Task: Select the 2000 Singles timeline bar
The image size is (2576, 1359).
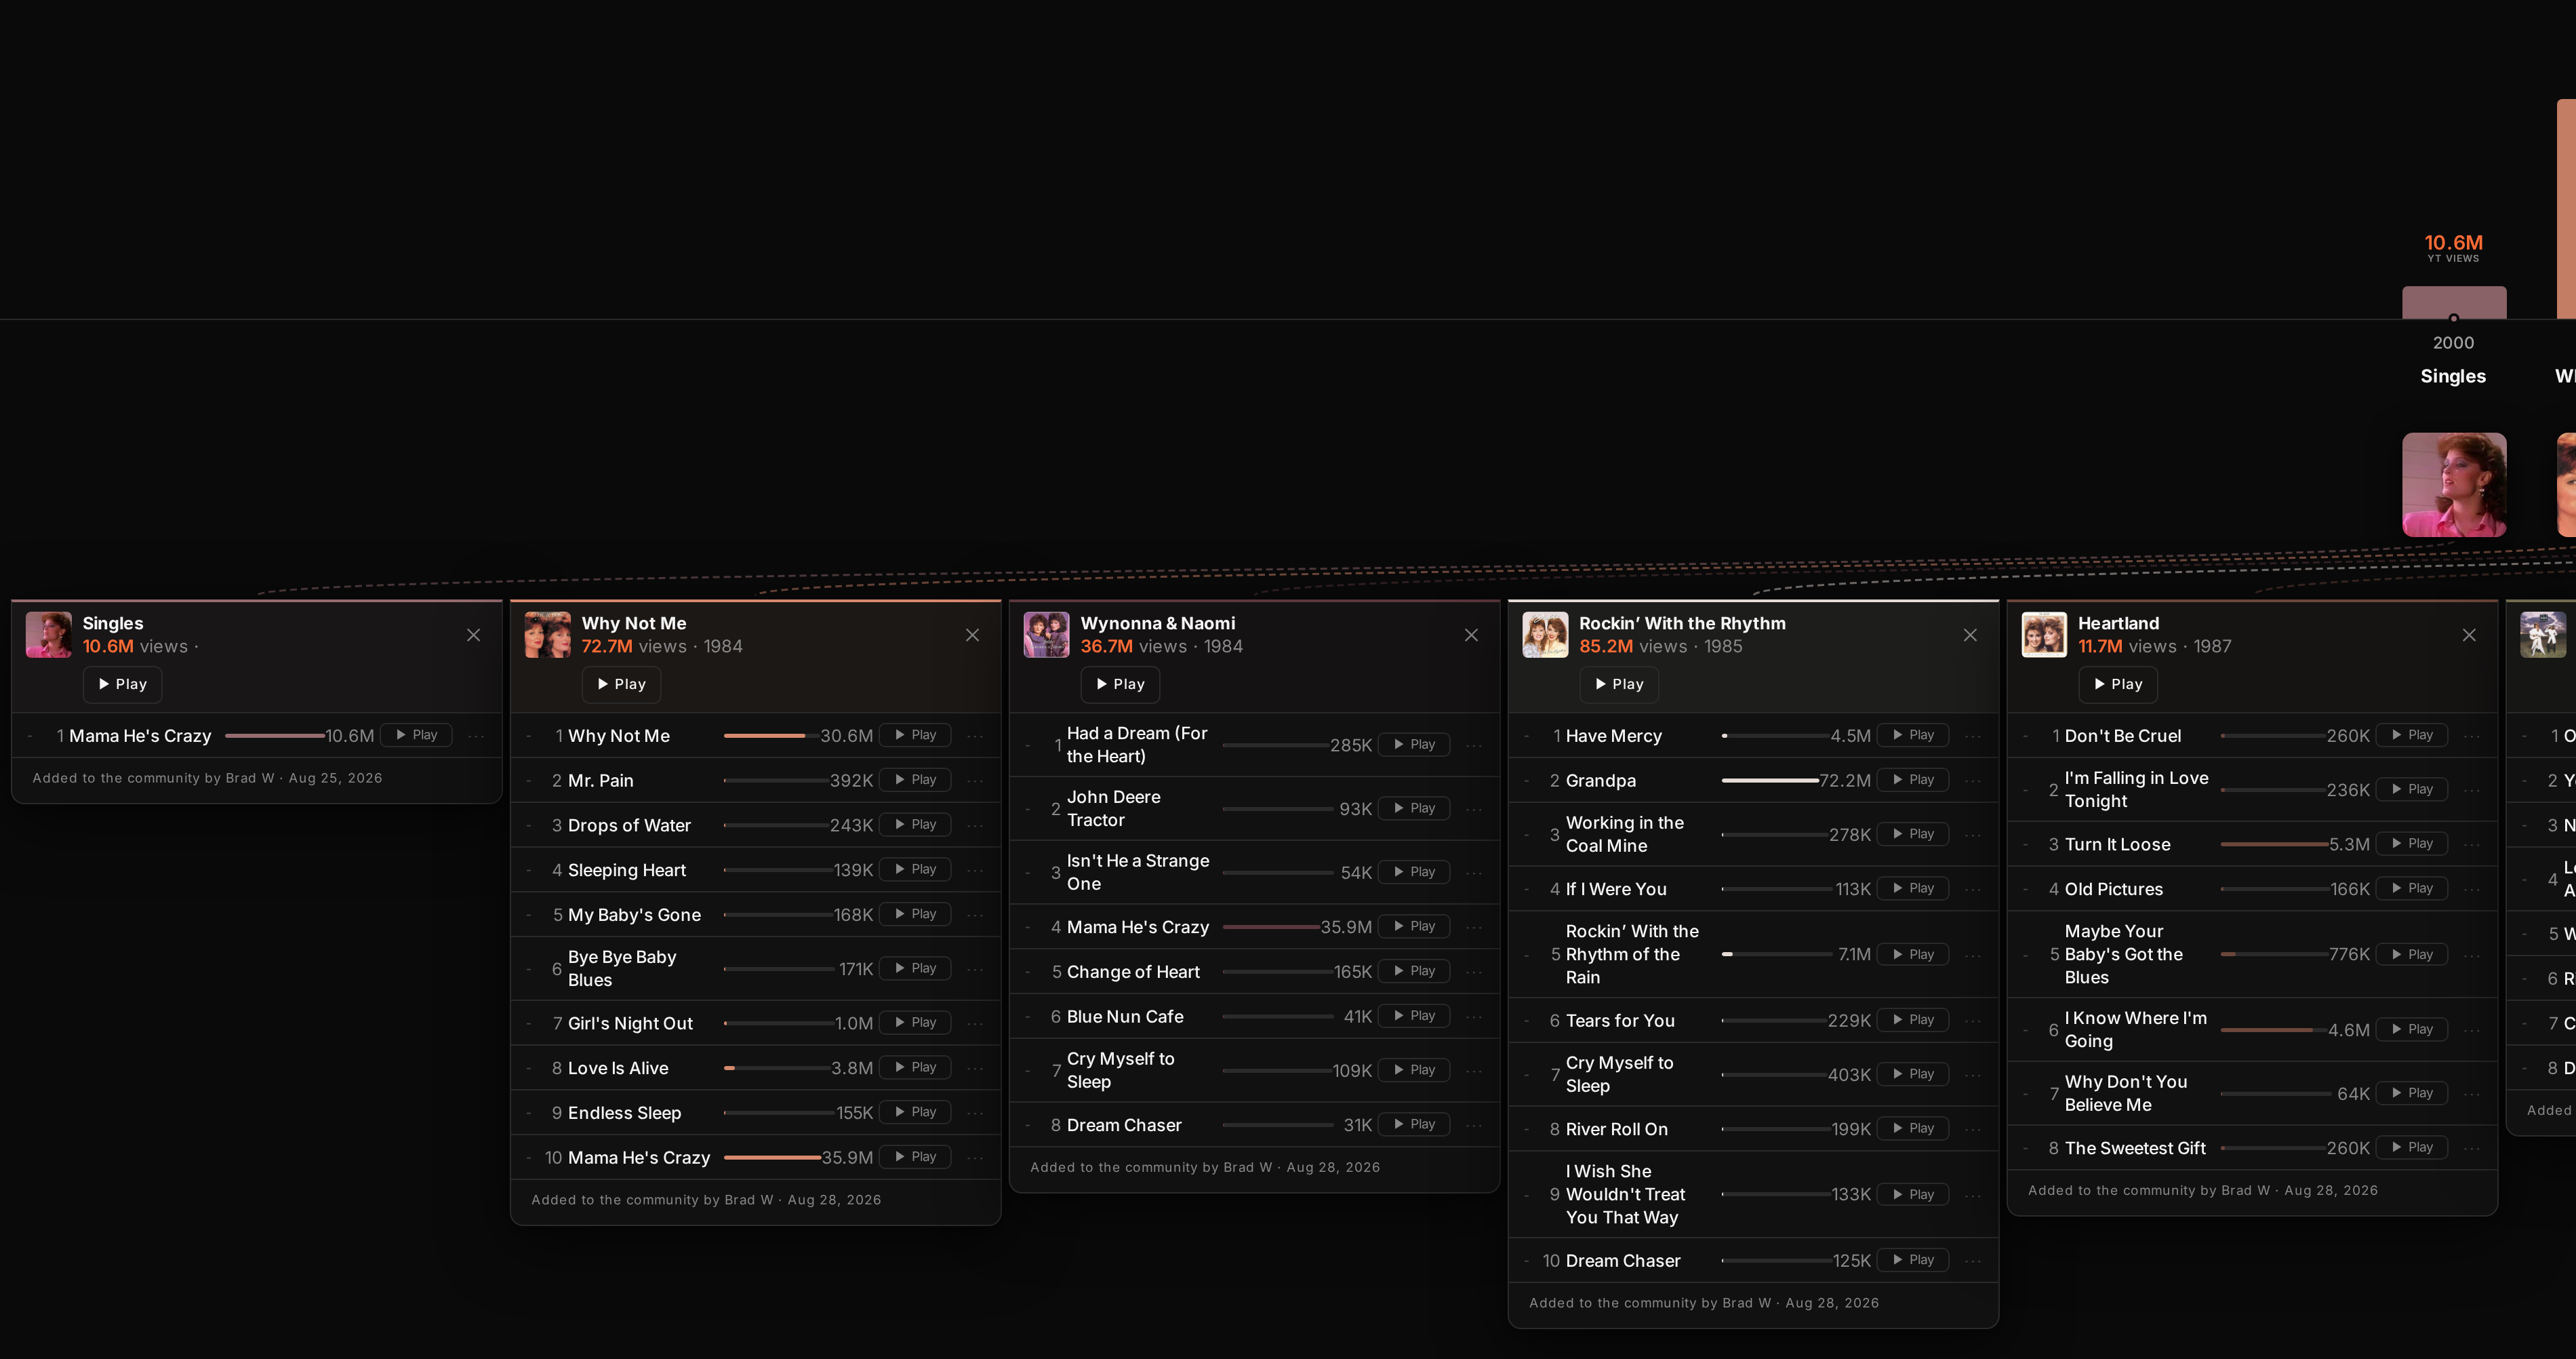Action: 2454,303
